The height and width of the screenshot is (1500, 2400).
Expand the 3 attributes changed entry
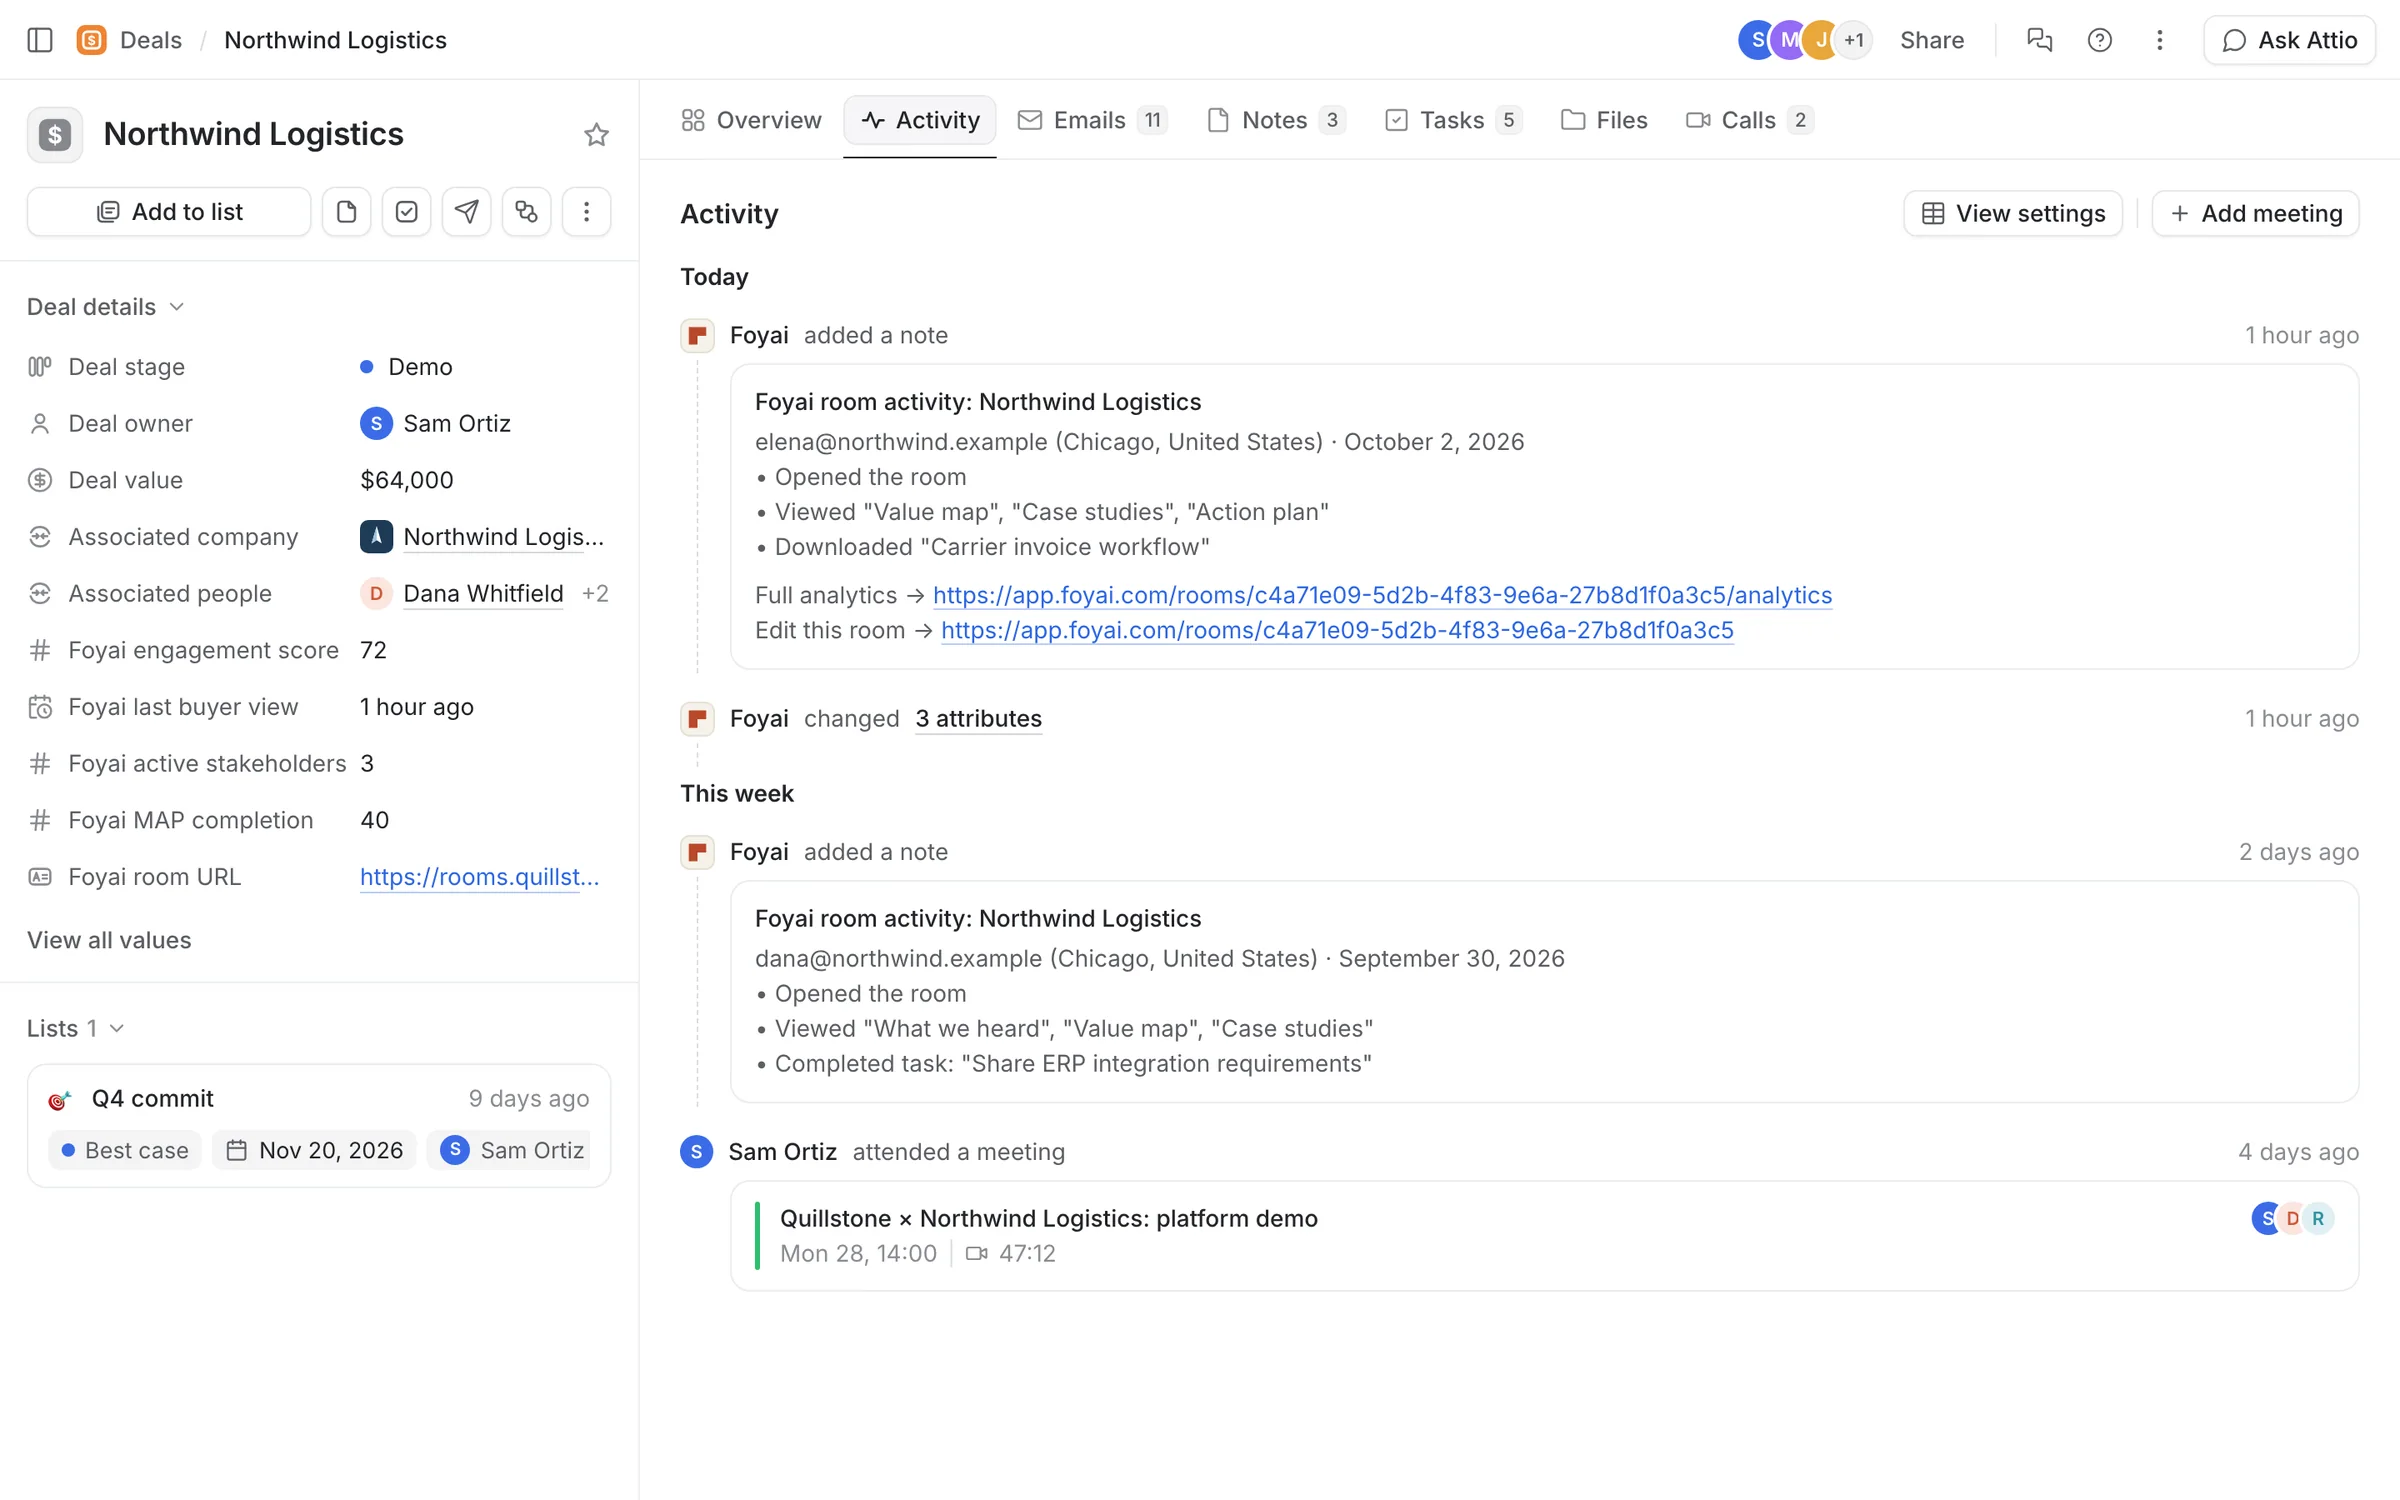[978, 719]
